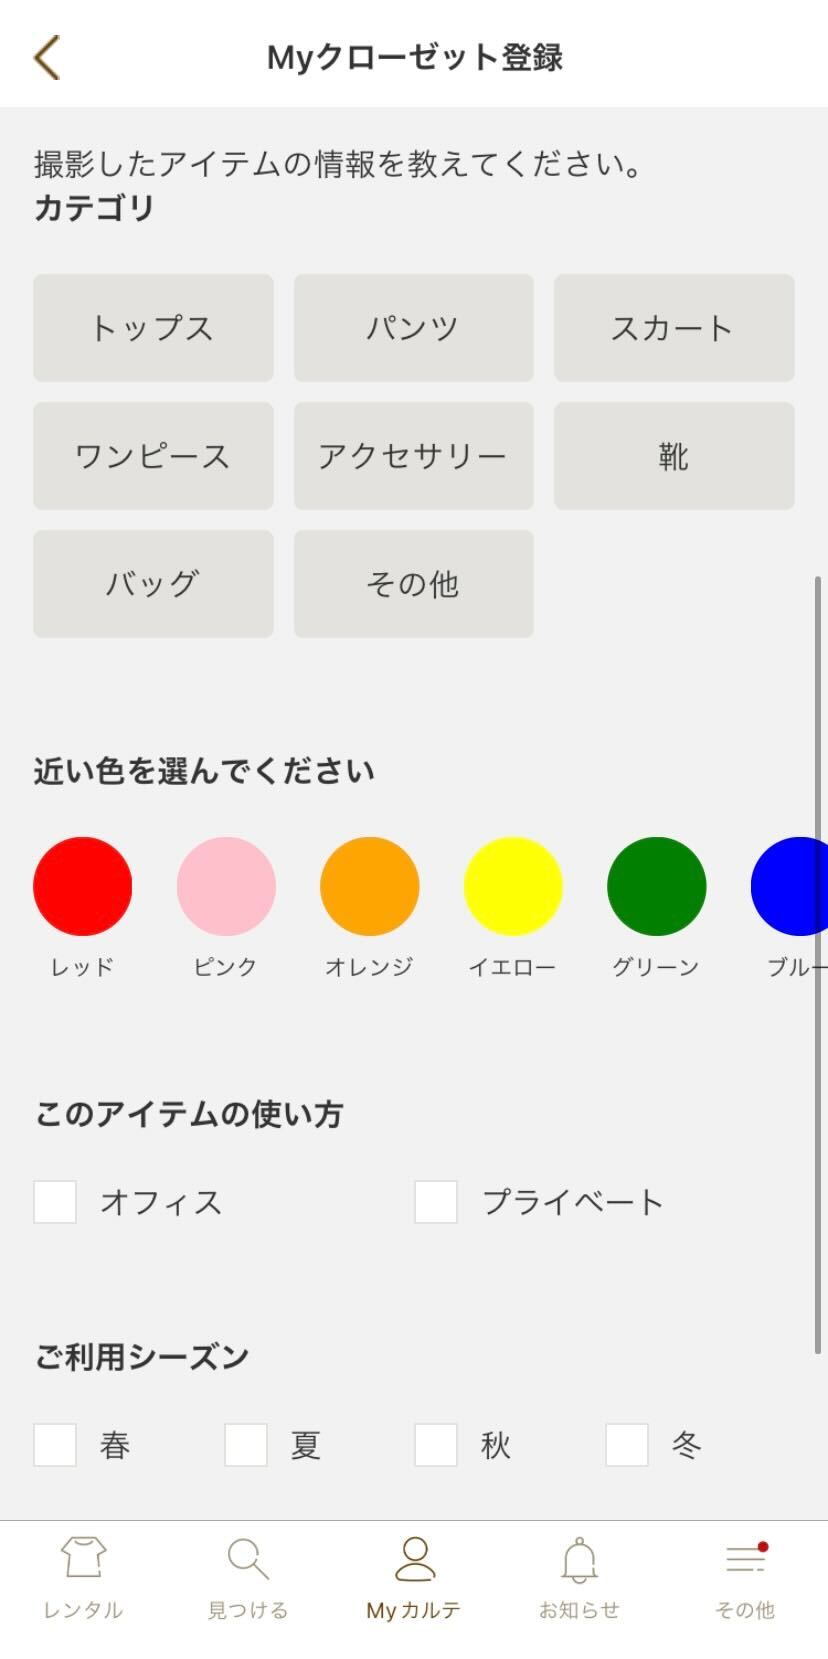Choose the ワンピース category
The image size is (828, 1659).
pos(153,456)
